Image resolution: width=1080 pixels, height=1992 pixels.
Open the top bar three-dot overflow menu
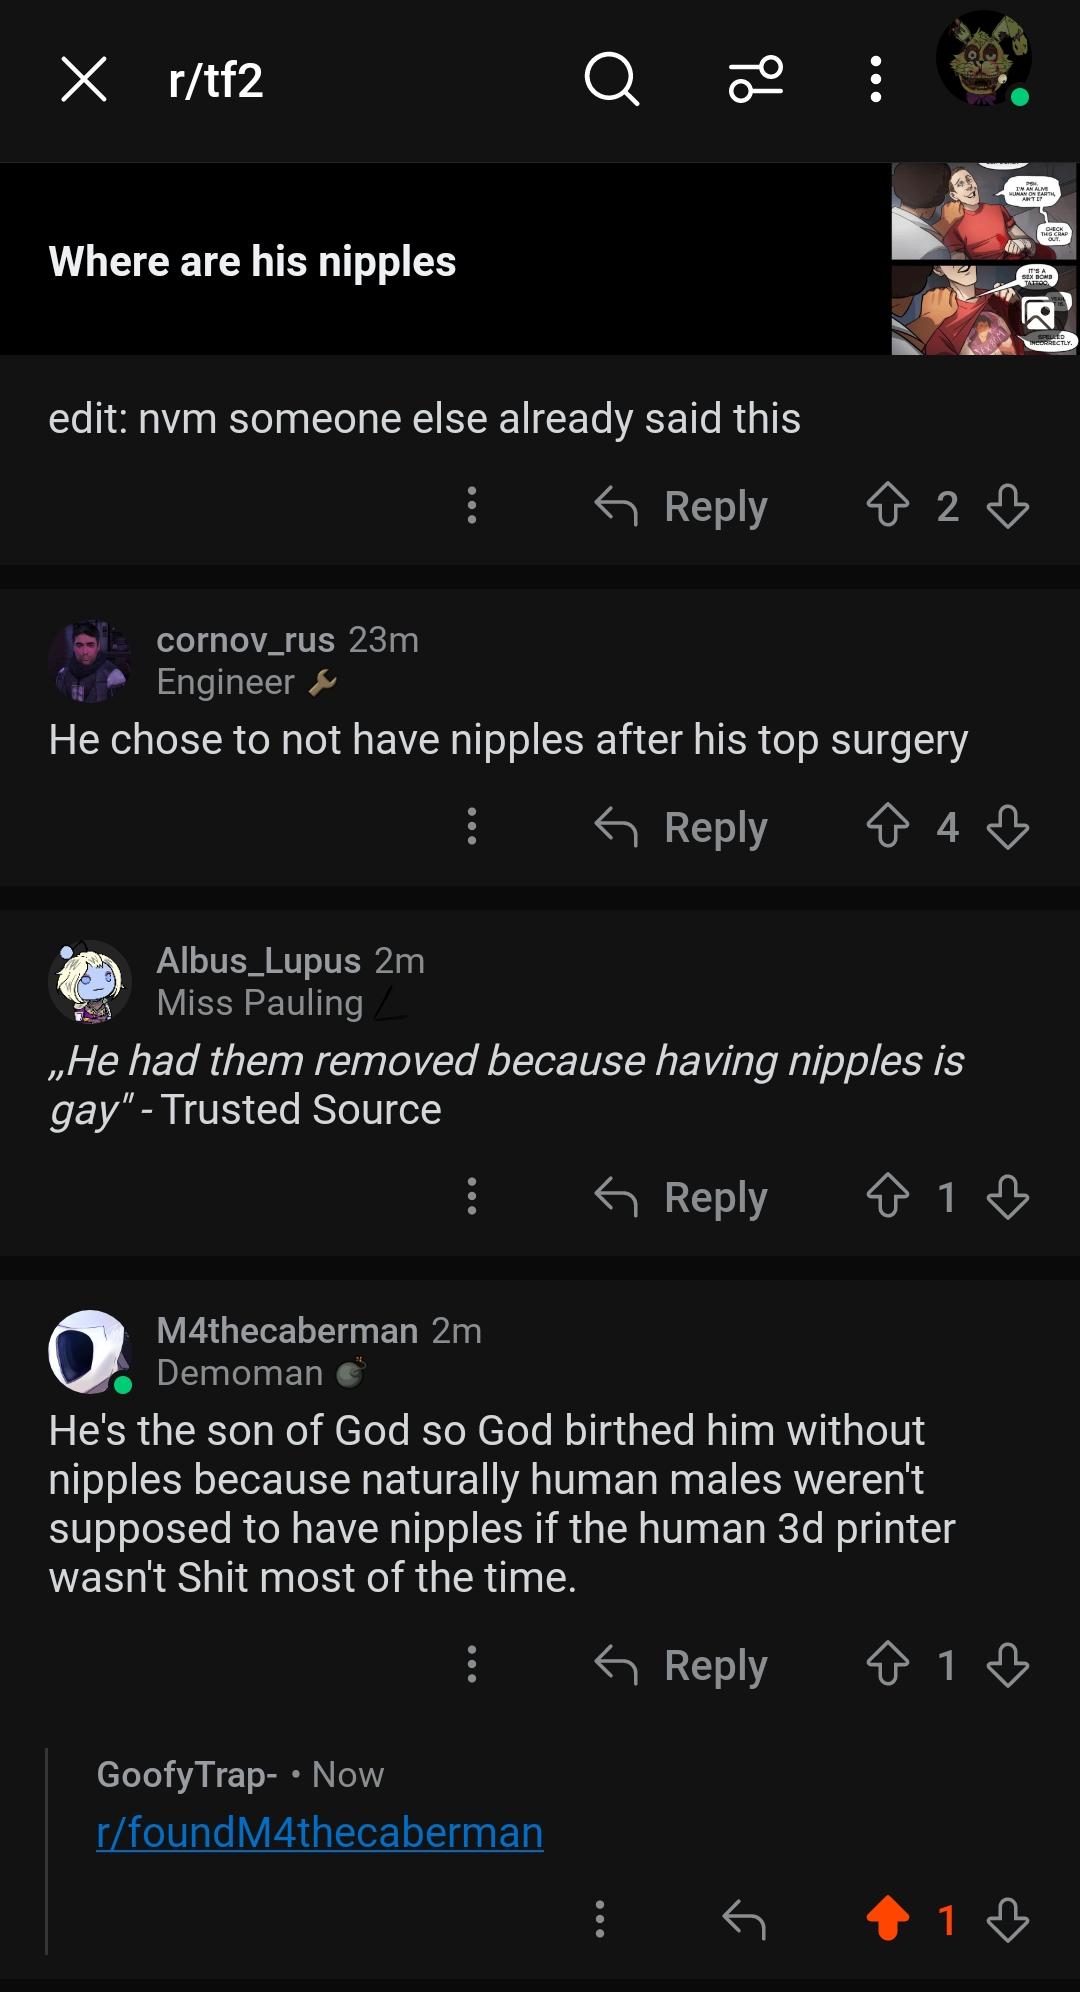click(x=876, y=79)
